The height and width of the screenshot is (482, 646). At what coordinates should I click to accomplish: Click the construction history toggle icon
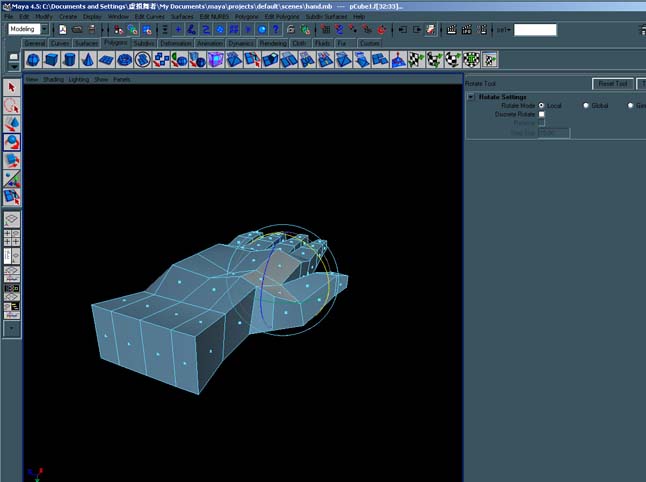(431, 30)
